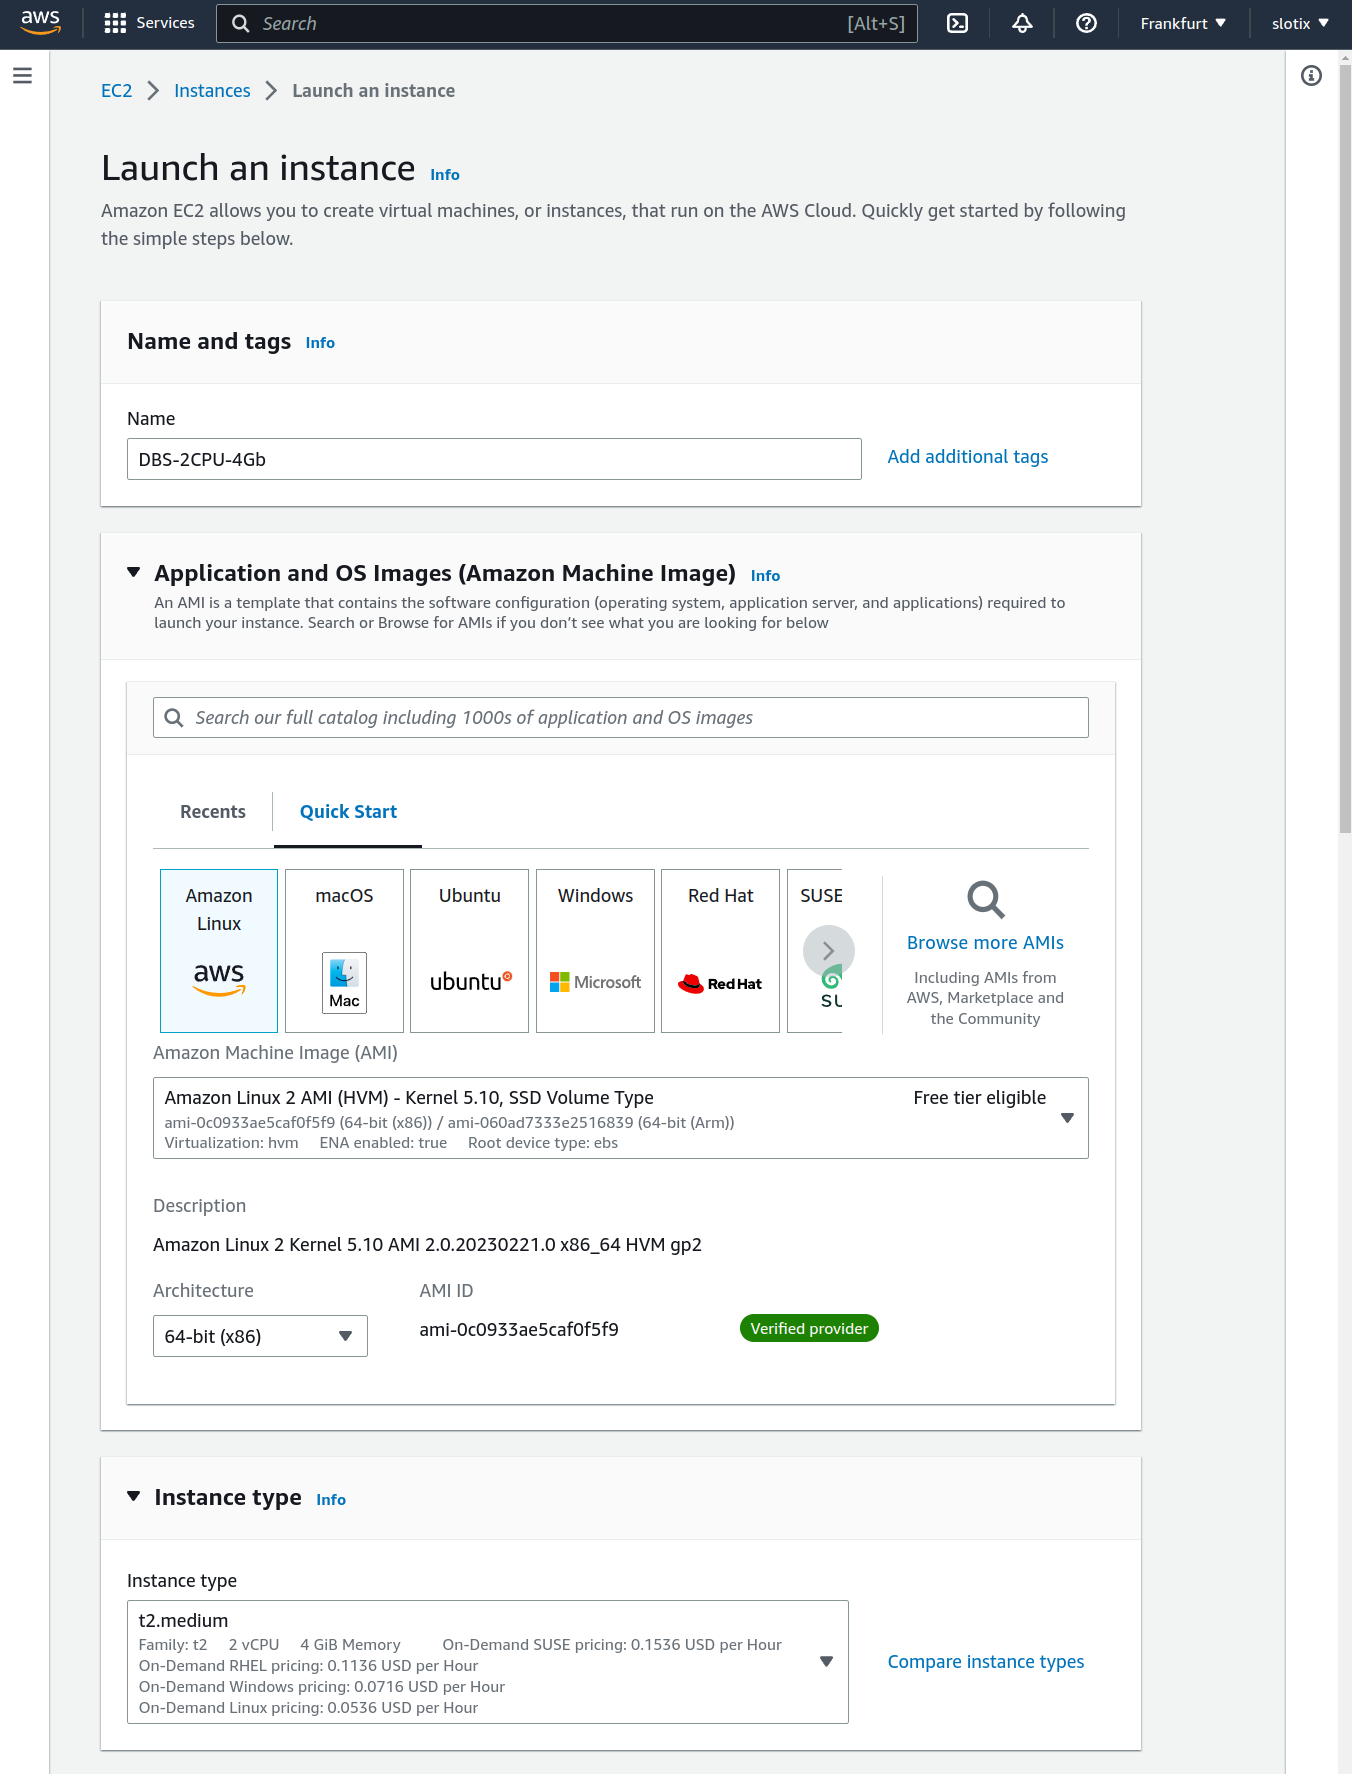Select the Ubuntu AMI tile
Image resolution: width=1352 pixels, height=1774 pixels.
tap(469, 950)
